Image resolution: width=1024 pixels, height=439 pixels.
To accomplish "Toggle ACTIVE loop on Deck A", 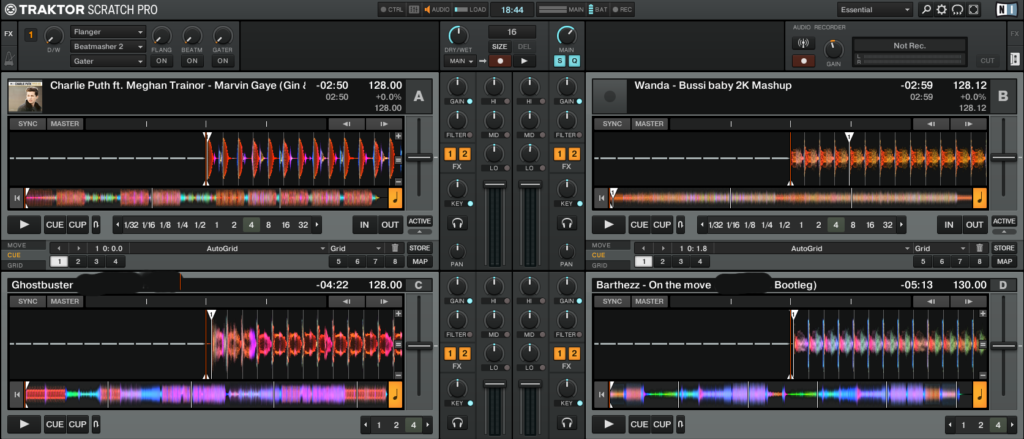I will (419, 221).
